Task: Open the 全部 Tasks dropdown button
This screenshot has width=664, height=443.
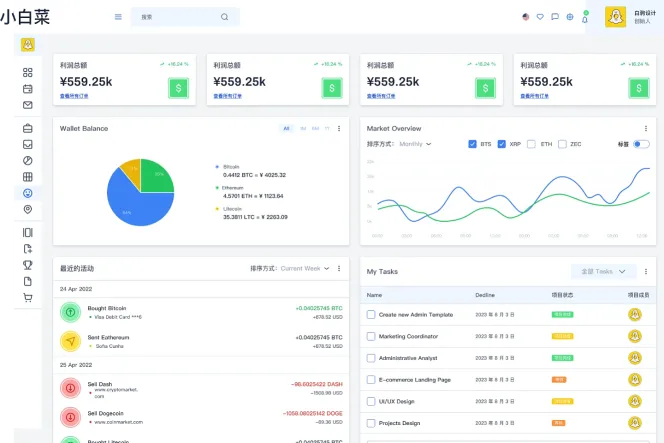Action: 603,271
